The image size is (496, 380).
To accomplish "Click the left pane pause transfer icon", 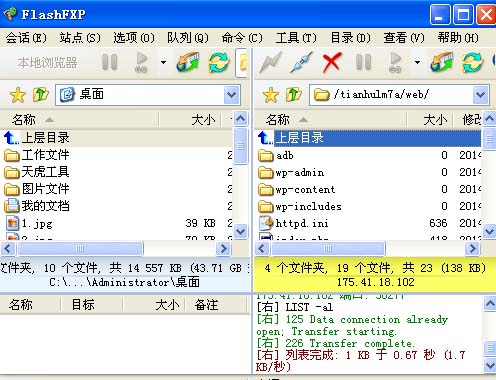I will pos(110,62).
